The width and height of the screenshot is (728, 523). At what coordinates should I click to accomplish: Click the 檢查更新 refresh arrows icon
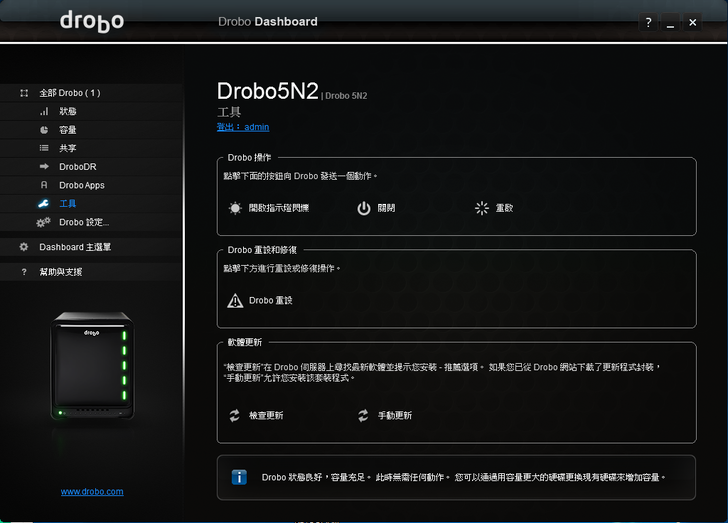click(234, 415)
